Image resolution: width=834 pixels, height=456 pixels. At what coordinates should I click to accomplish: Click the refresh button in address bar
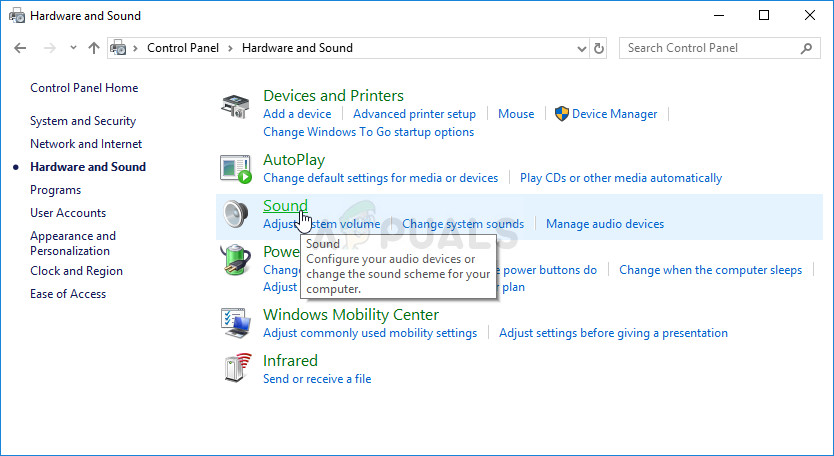click(599, 48)
